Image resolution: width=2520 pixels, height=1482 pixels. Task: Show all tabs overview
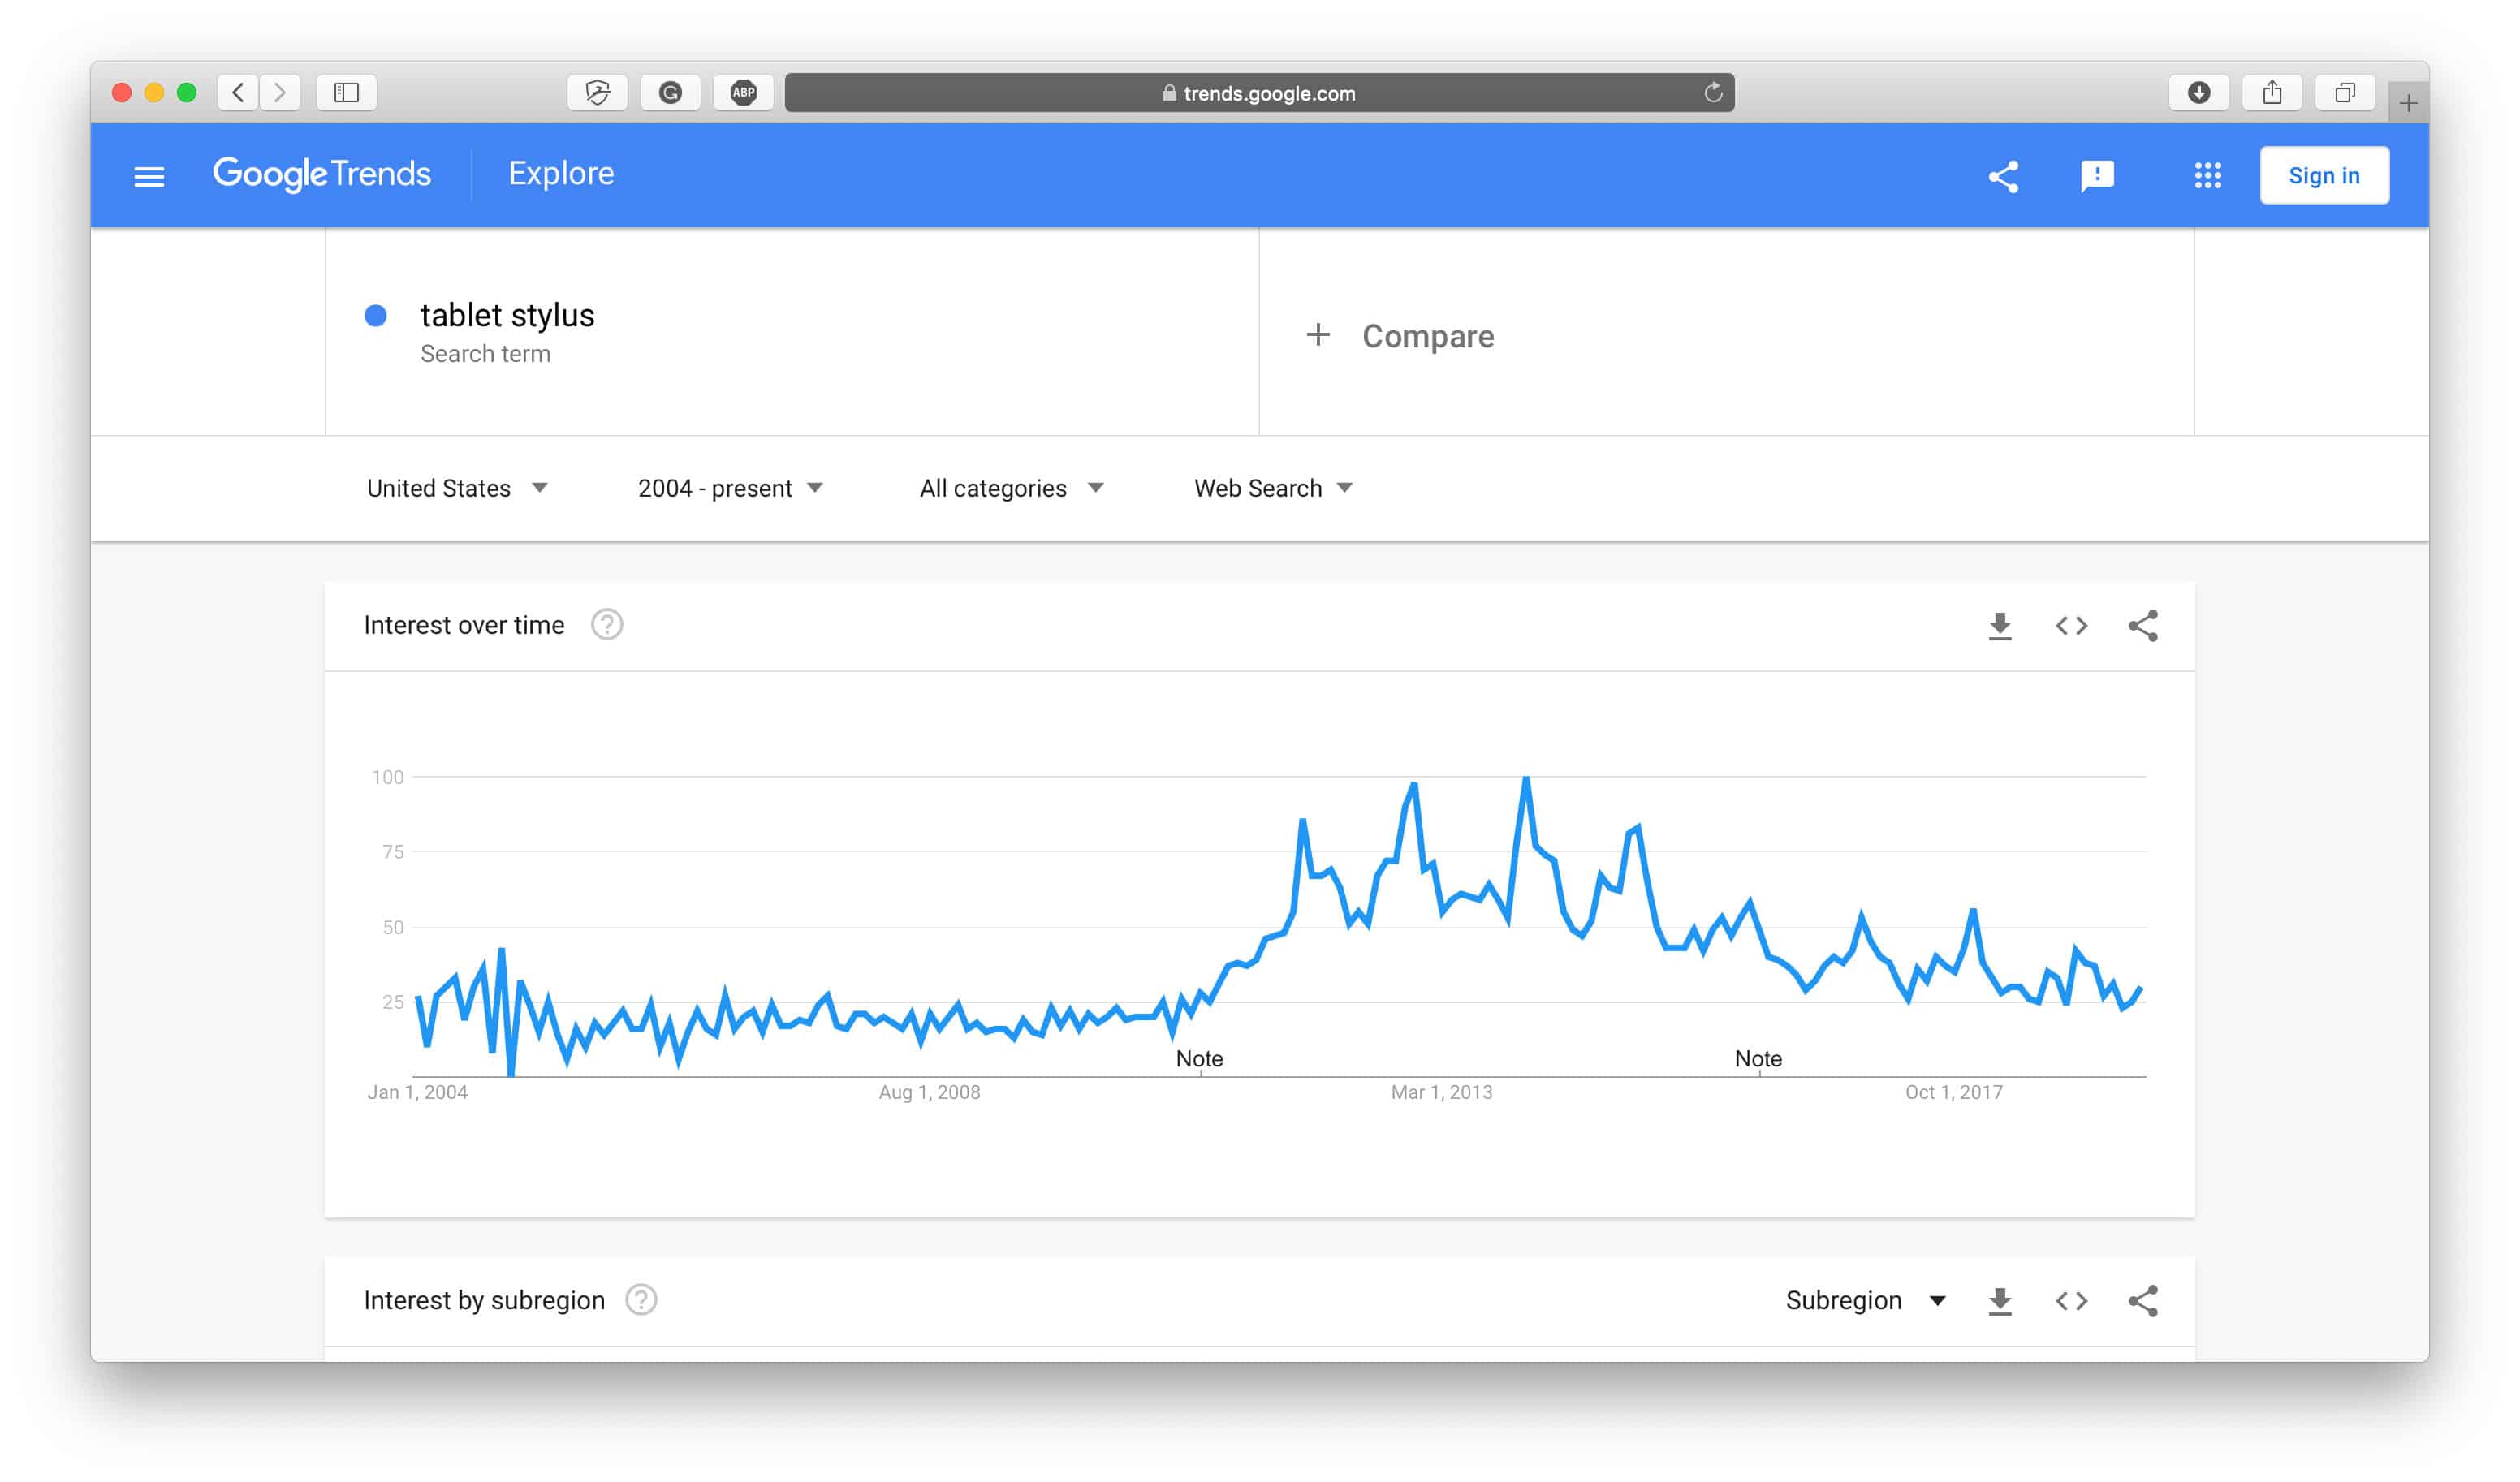[2345, 93]
